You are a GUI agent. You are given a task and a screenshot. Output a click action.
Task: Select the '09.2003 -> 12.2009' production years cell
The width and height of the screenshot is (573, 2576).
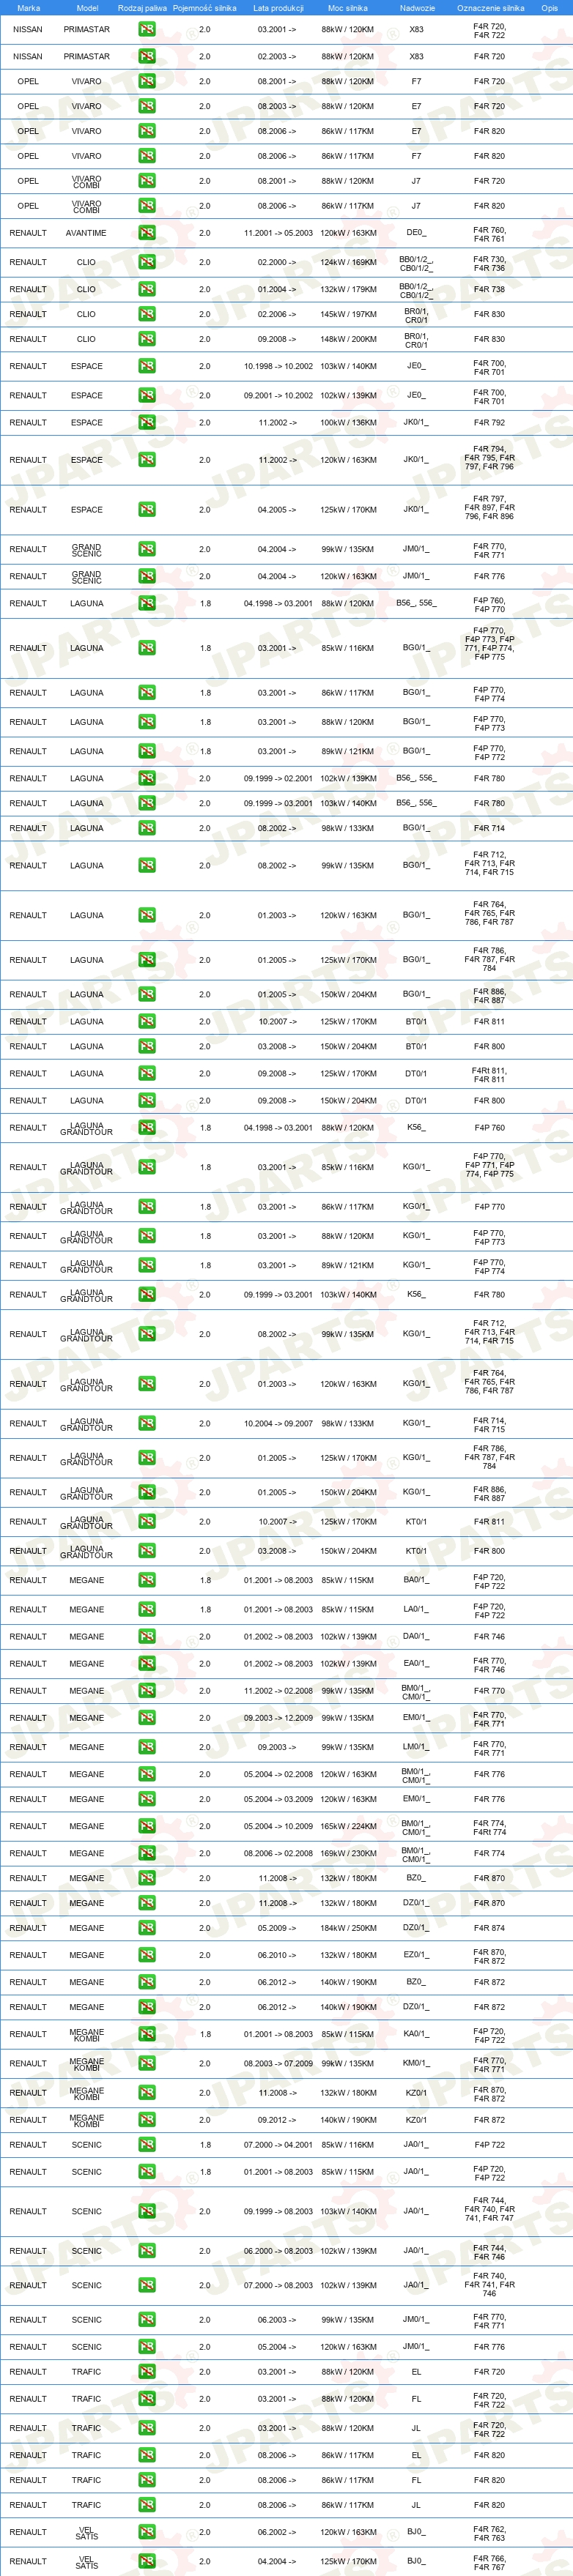pos(278,1718)
